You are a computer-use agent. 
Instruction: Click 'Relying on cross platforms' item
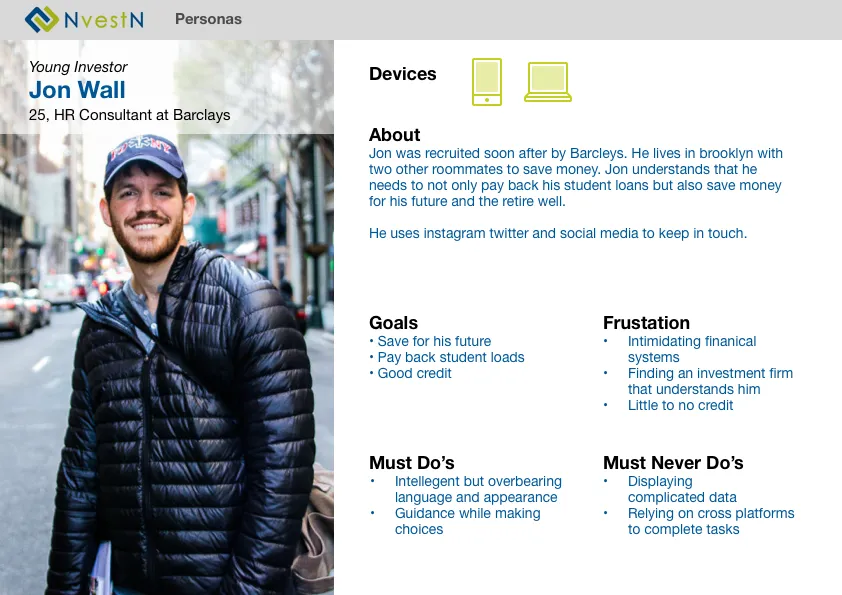(711, 521)
